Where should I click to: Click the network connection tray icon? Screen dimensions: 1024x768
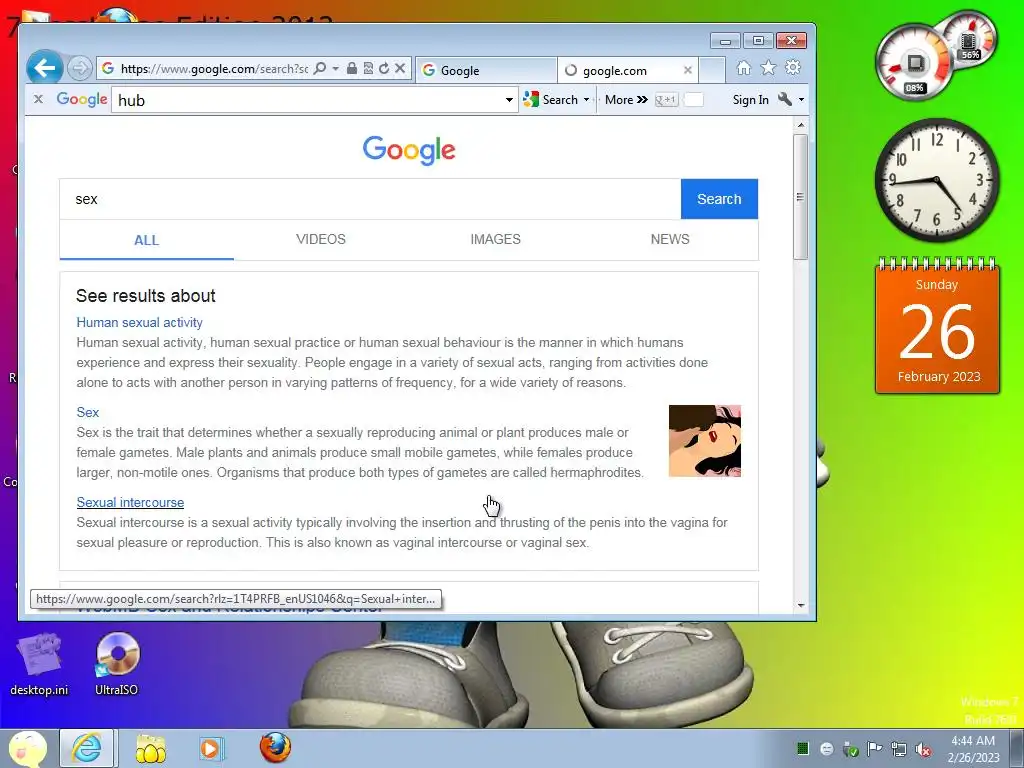pyautogui.click(x=899, y=749)
